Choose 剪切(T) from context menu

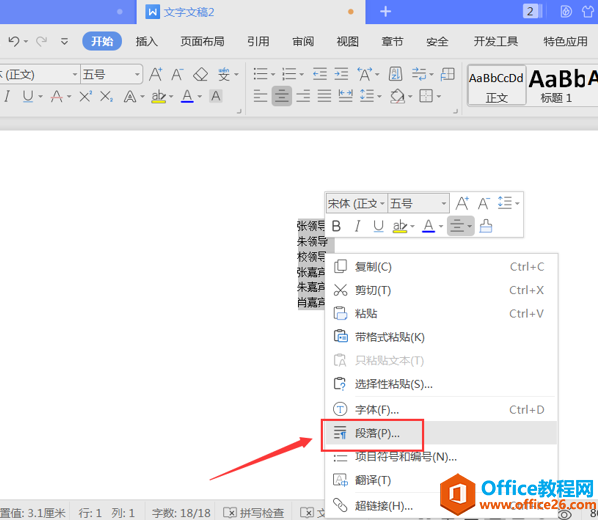pos(441,290)
